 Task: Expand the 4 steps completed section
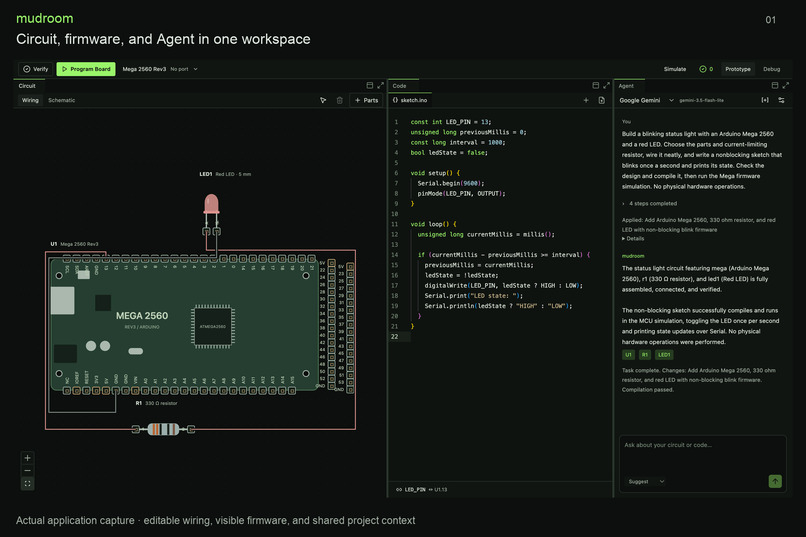pyautogui.click(x=650, y=203)
